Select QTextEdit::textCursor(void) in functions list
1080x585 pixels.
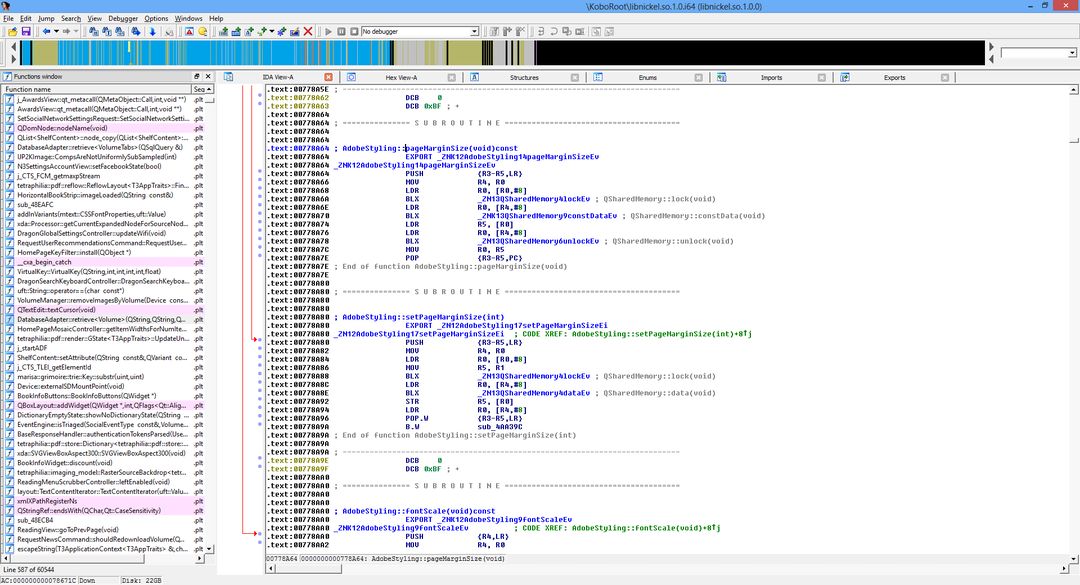pos(55,310)
